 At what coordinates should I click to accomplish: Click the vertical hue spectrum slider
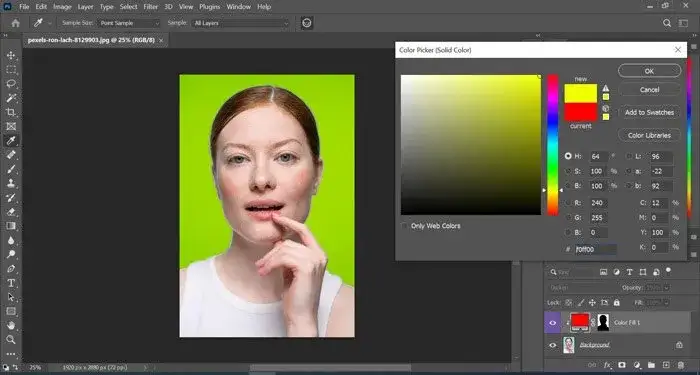click(x=553, y=145)
